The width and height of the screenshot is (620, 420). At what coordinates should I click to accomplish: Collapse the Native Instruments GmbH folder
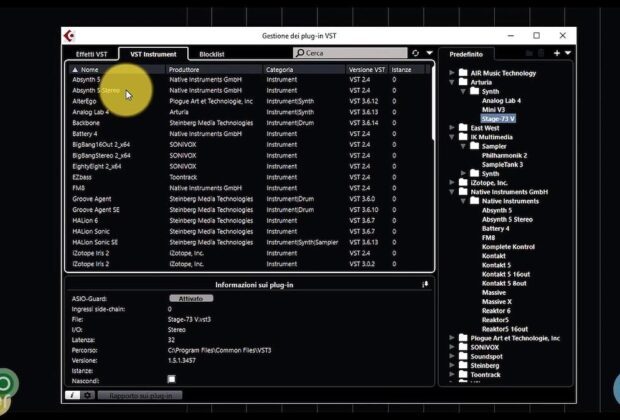452,192
